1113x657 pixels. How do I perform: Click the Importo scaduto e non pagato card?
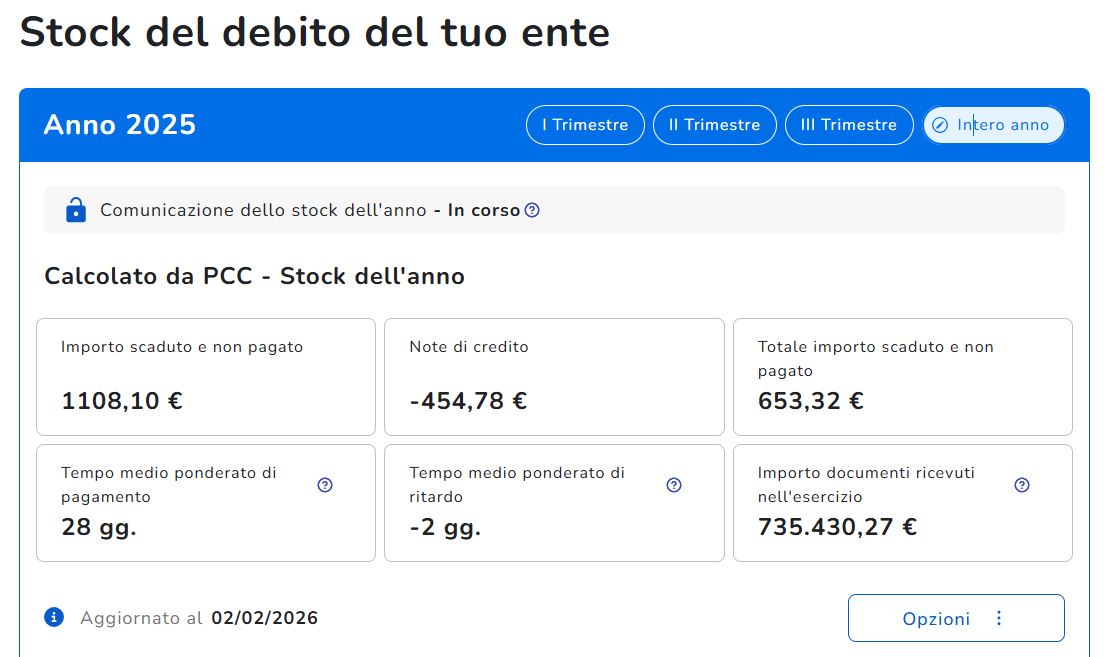tap(206, 376)
